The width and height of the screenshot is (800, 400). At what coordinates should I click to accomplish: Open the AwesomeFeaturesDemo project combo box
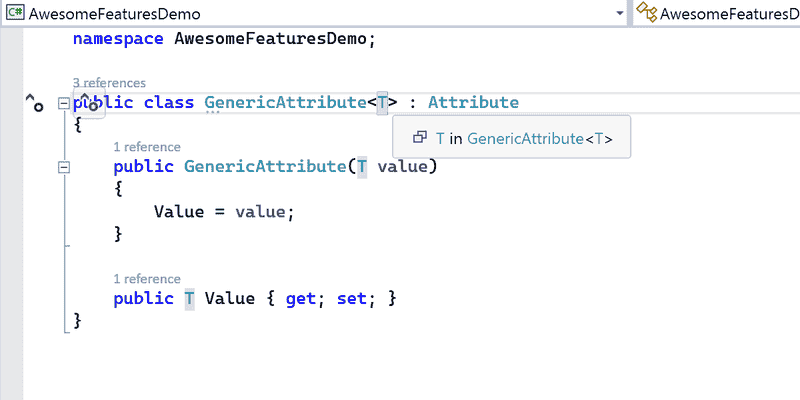pyautogui.click(x=315, y=13)
